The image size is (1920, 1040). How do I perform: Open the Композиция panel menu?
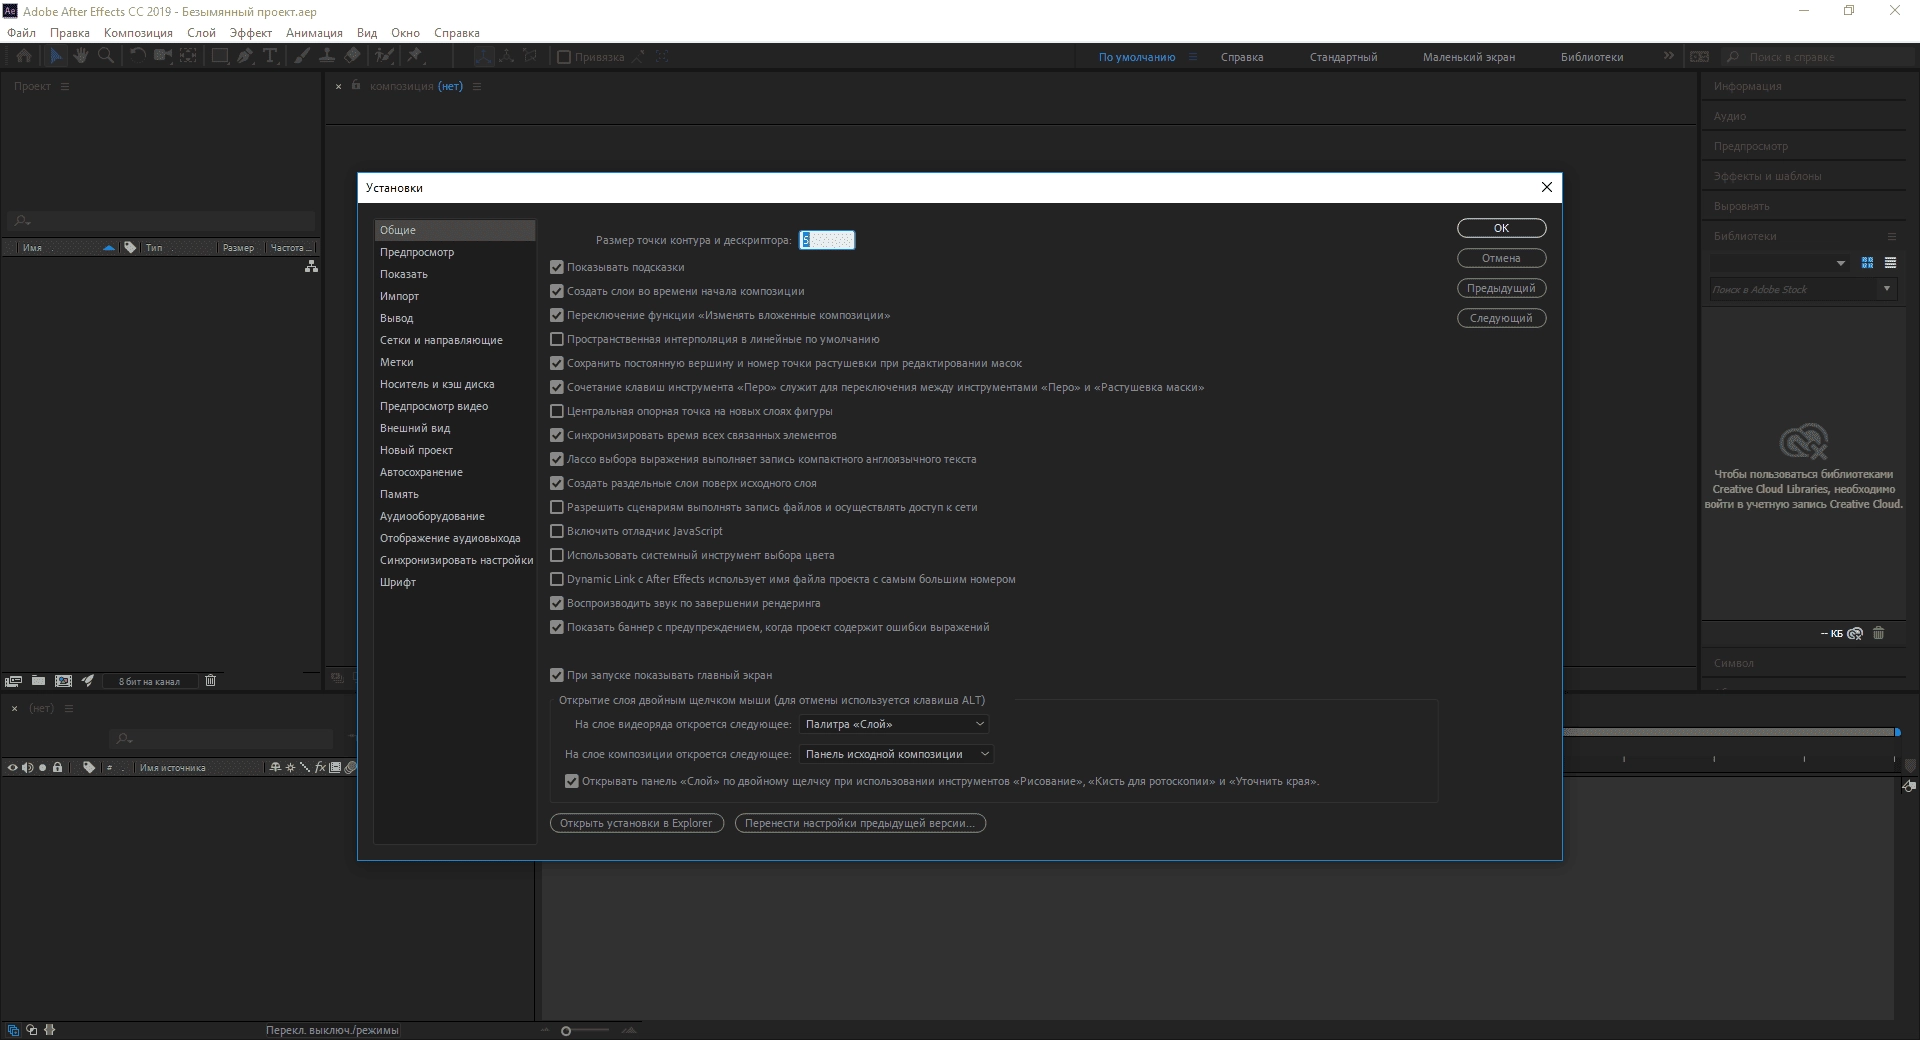pos(477,86)
